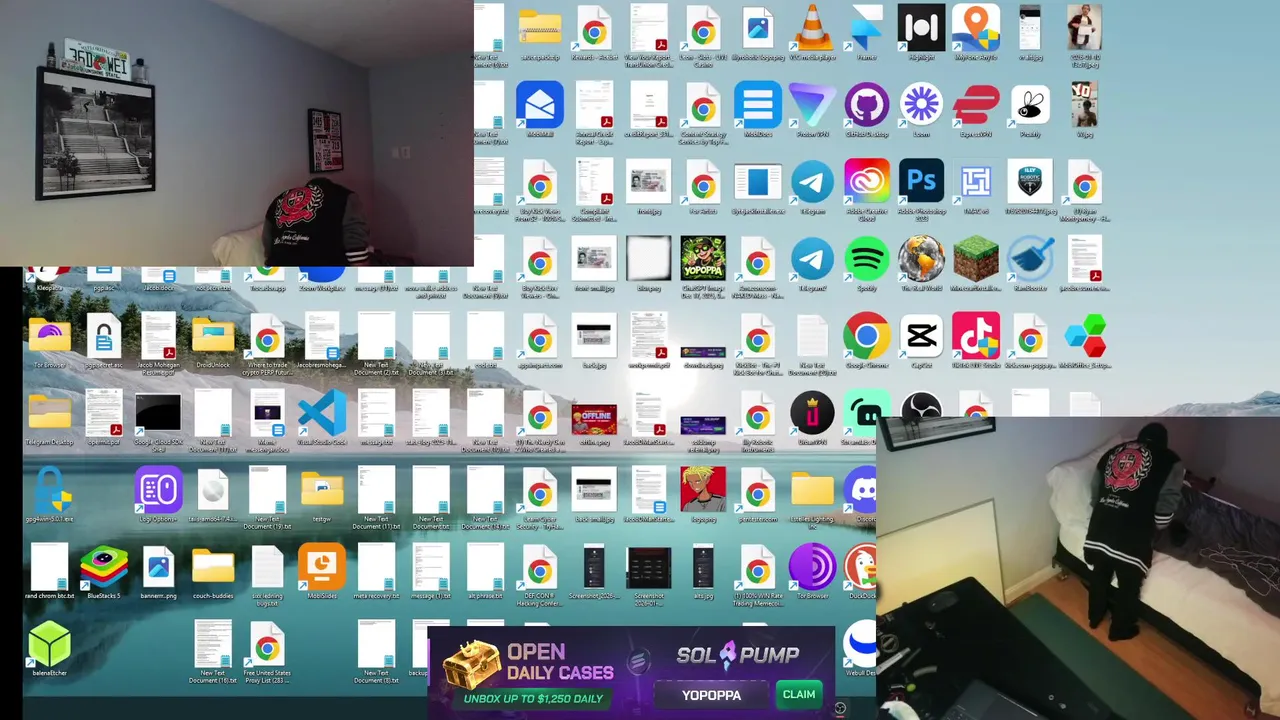Screen dimensions: 1280x720
Task: Open the VLC media player desktop shortcut
Action: 812,28
